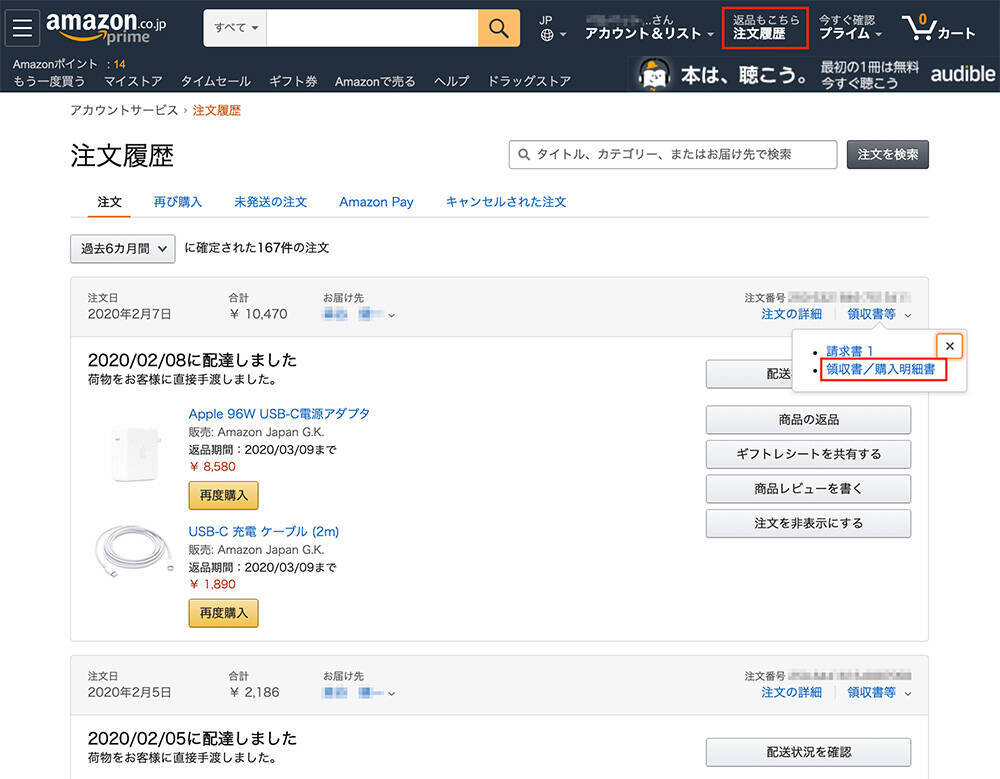Open 注文履歴 in the top navigation
This screenshot has width=1000, height=779.
point(764,28)
